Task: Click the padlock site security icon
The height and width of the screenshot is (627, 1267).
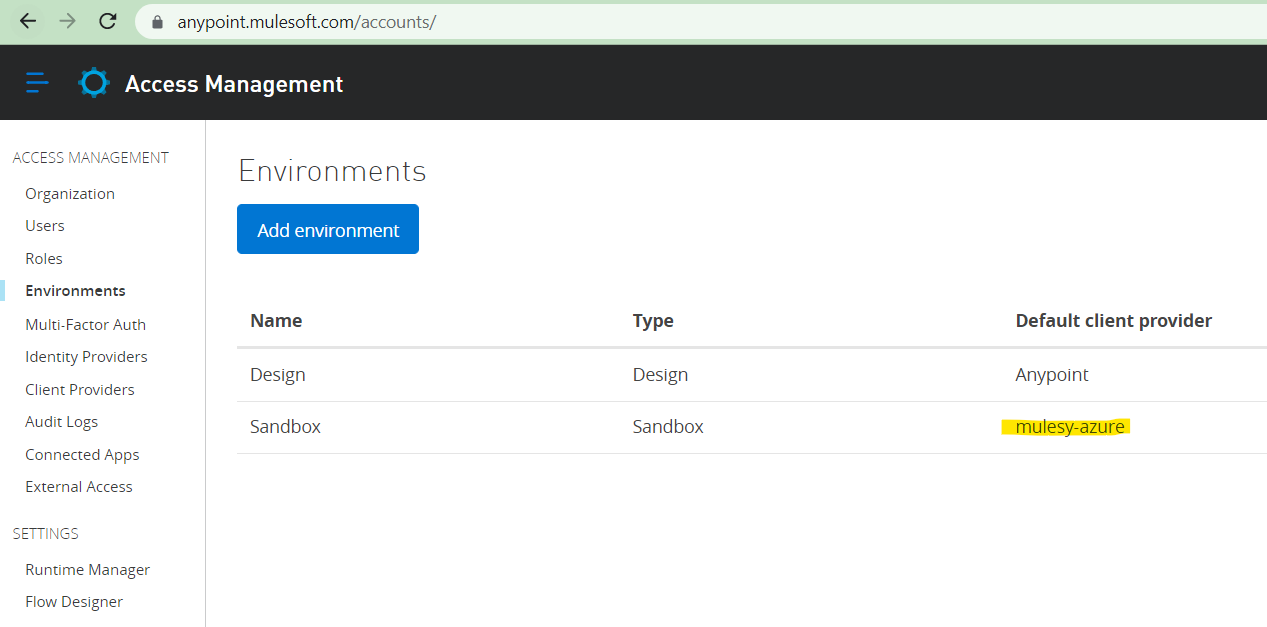Action: coord(157,22)
